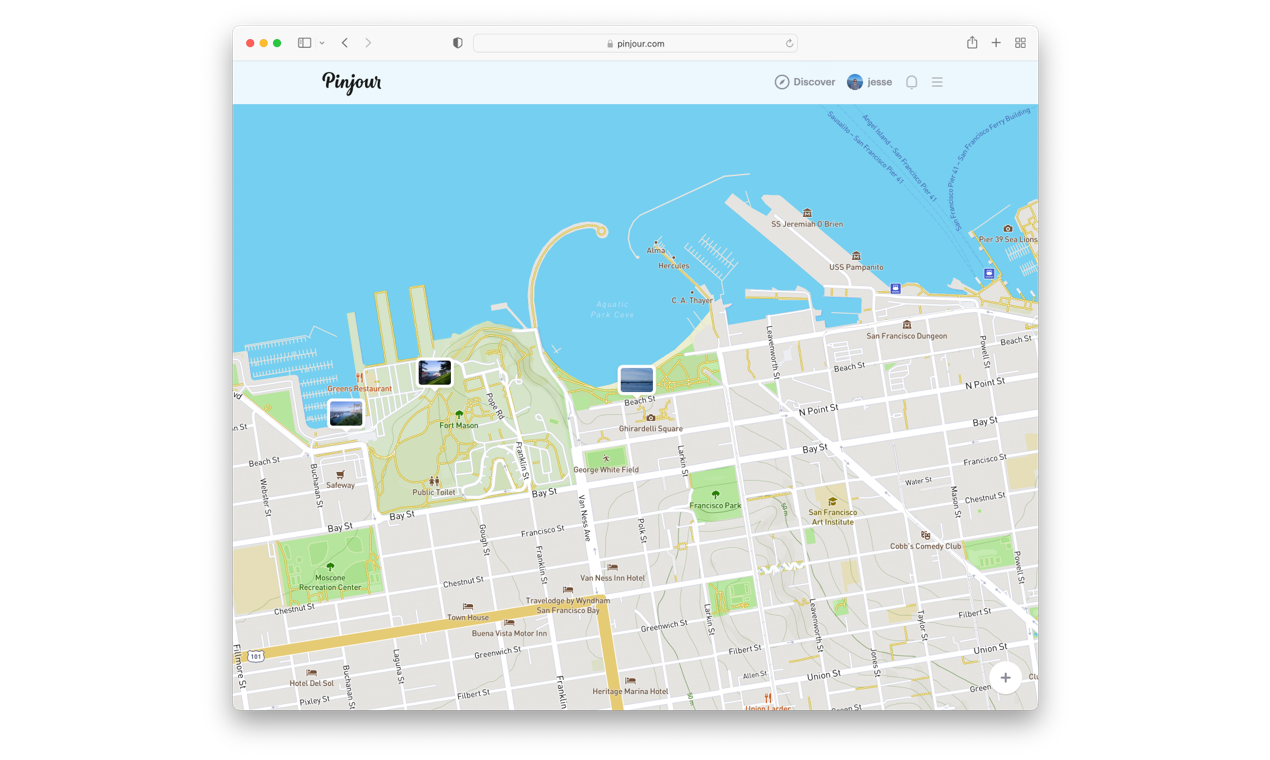Go forward to next page
Screen dimensions: 1270x760
(368, 43)
